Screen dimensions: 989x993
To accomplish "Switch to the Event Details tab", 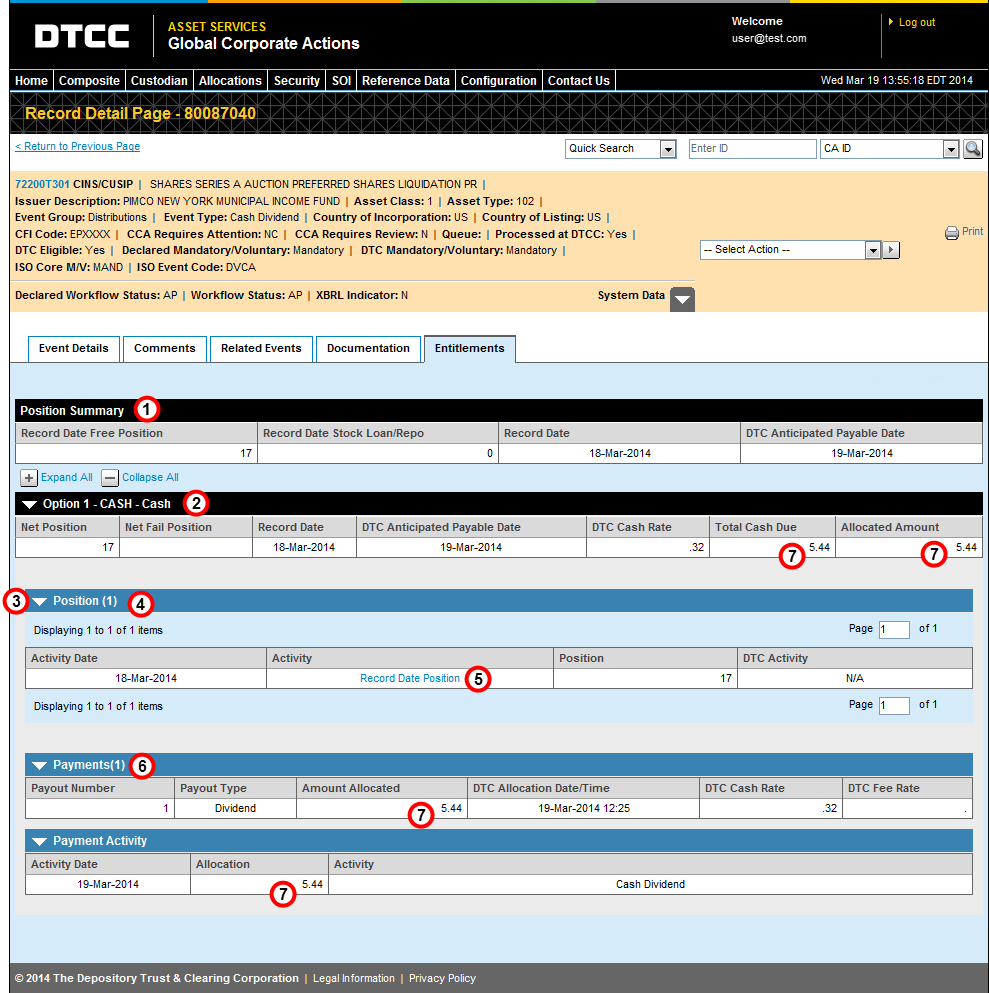I will click(x=73, y=349).
